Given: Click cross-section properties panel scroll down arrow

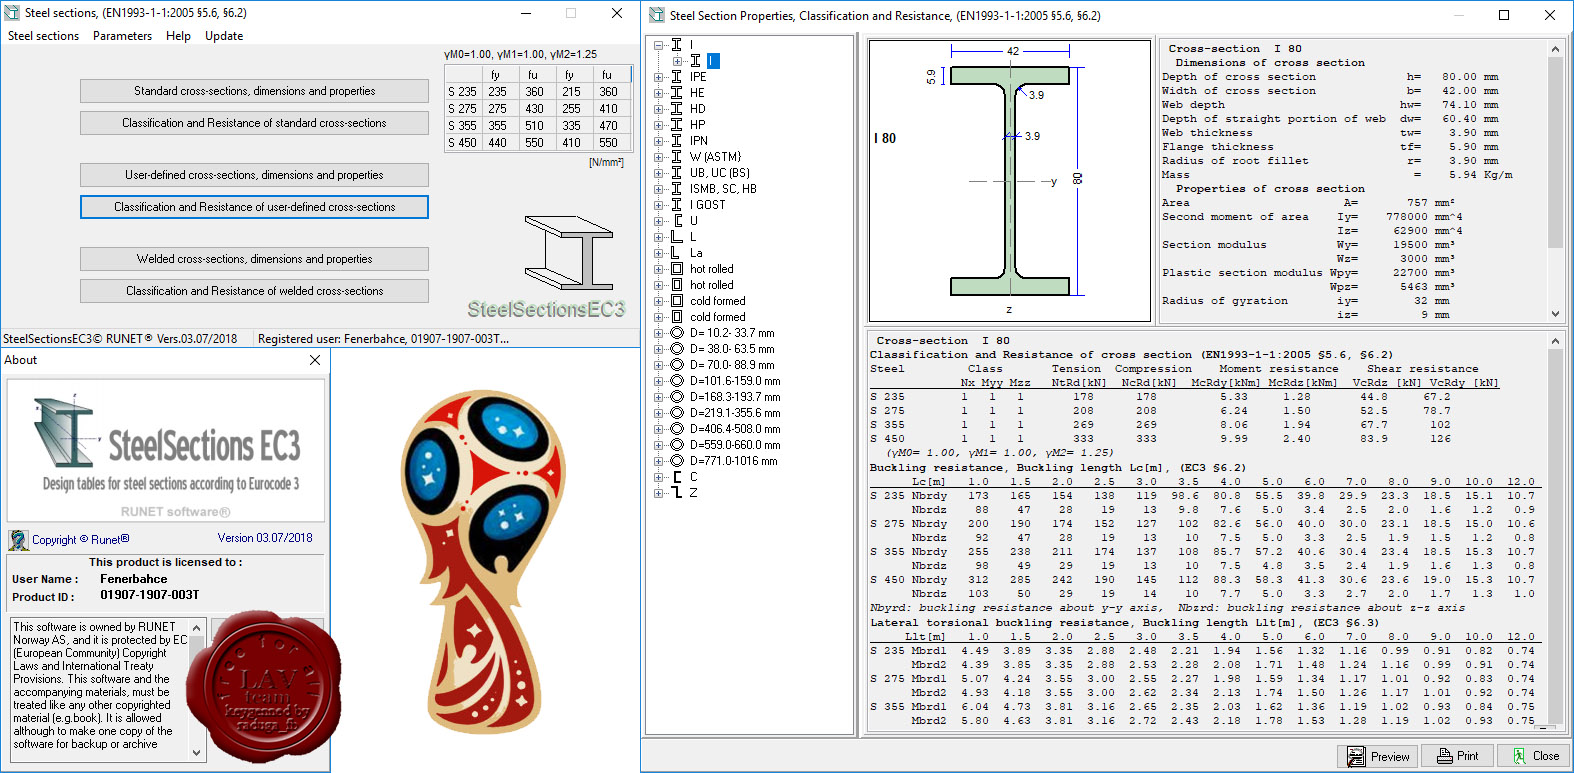Looking at the screenshot, I should click(1555, 314).
